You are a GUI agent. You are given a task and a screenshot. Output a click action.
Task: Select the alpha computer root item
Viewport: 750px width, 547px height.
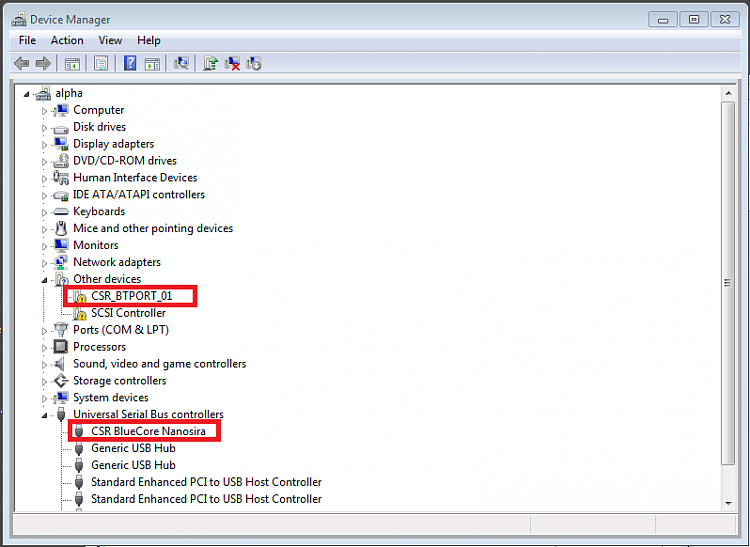(69, 93)
